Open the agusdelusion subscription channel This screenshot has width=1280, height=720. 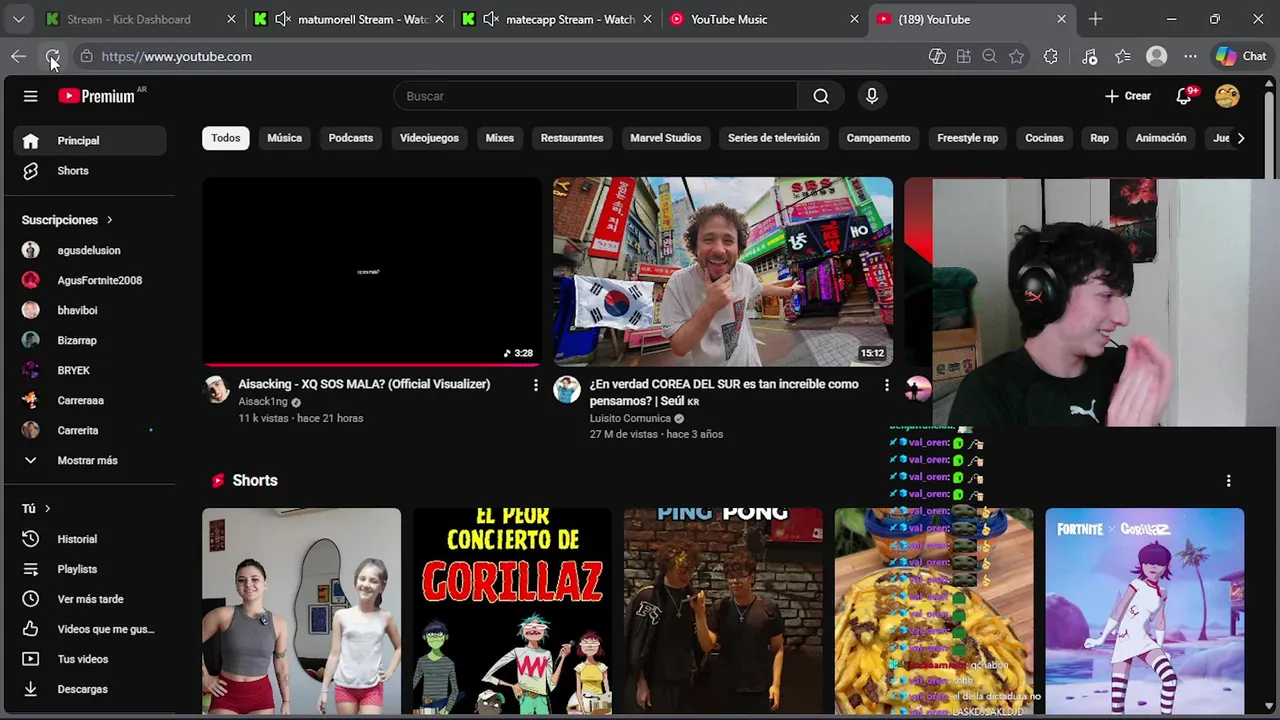(x=88, y=250)
